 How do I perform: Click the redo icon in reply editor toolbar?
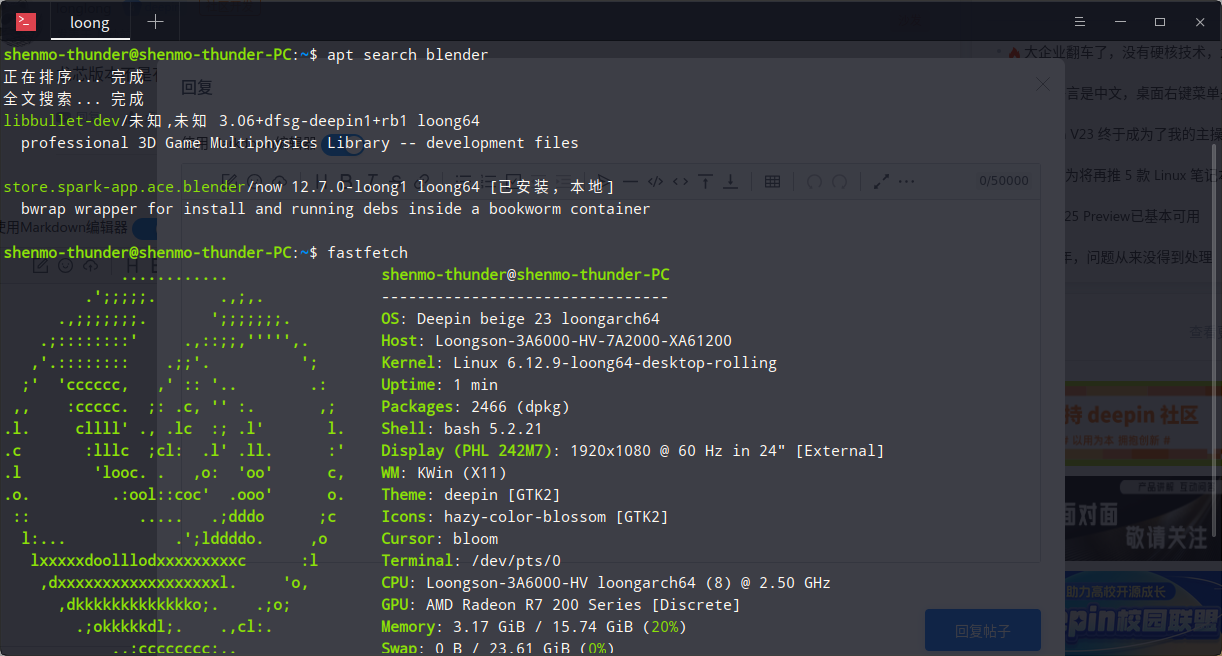tap(840, 181)
